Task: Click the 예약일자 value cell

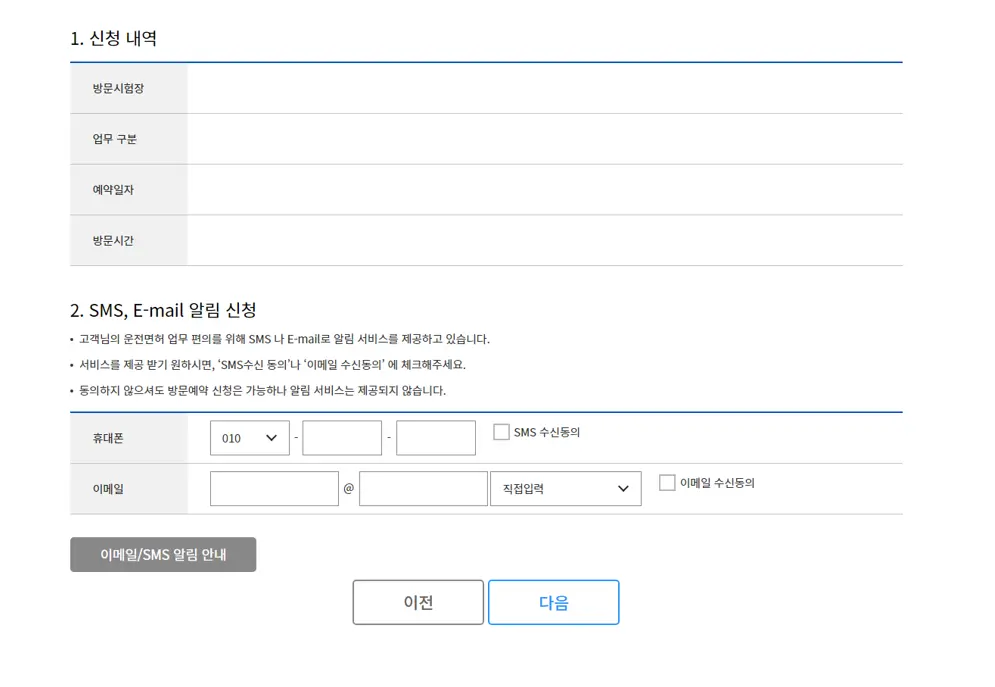Action: click(545, 189)
